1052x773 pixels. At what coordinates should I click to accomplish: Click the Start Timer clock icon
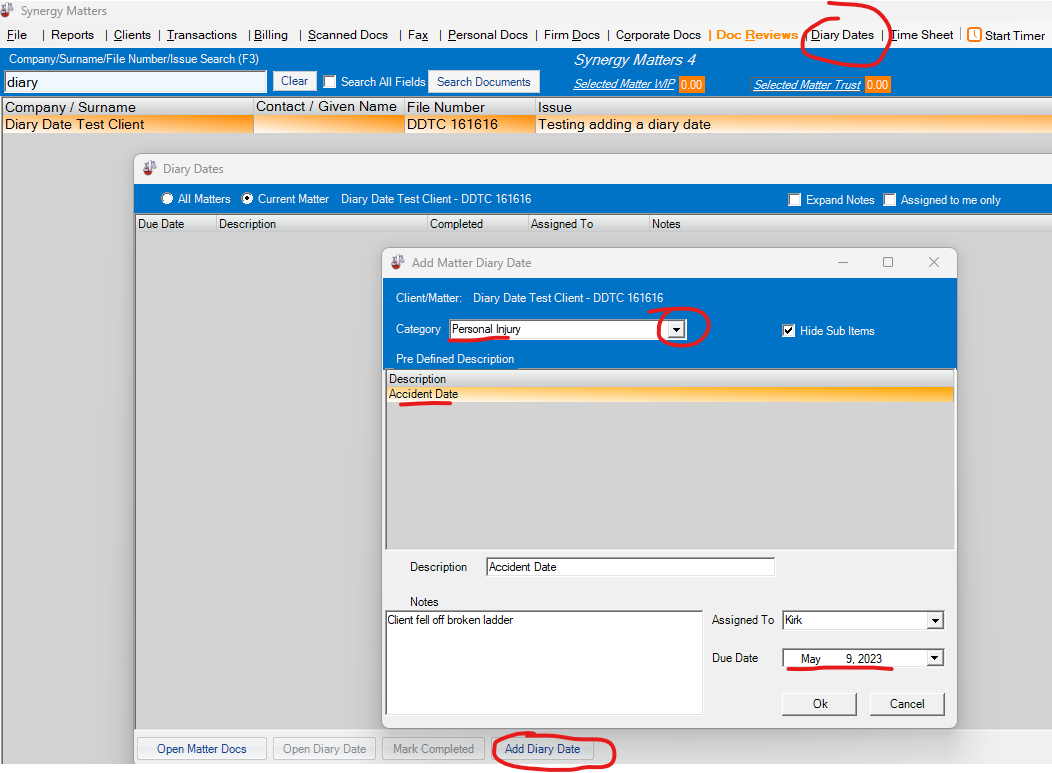pos(974,35)
